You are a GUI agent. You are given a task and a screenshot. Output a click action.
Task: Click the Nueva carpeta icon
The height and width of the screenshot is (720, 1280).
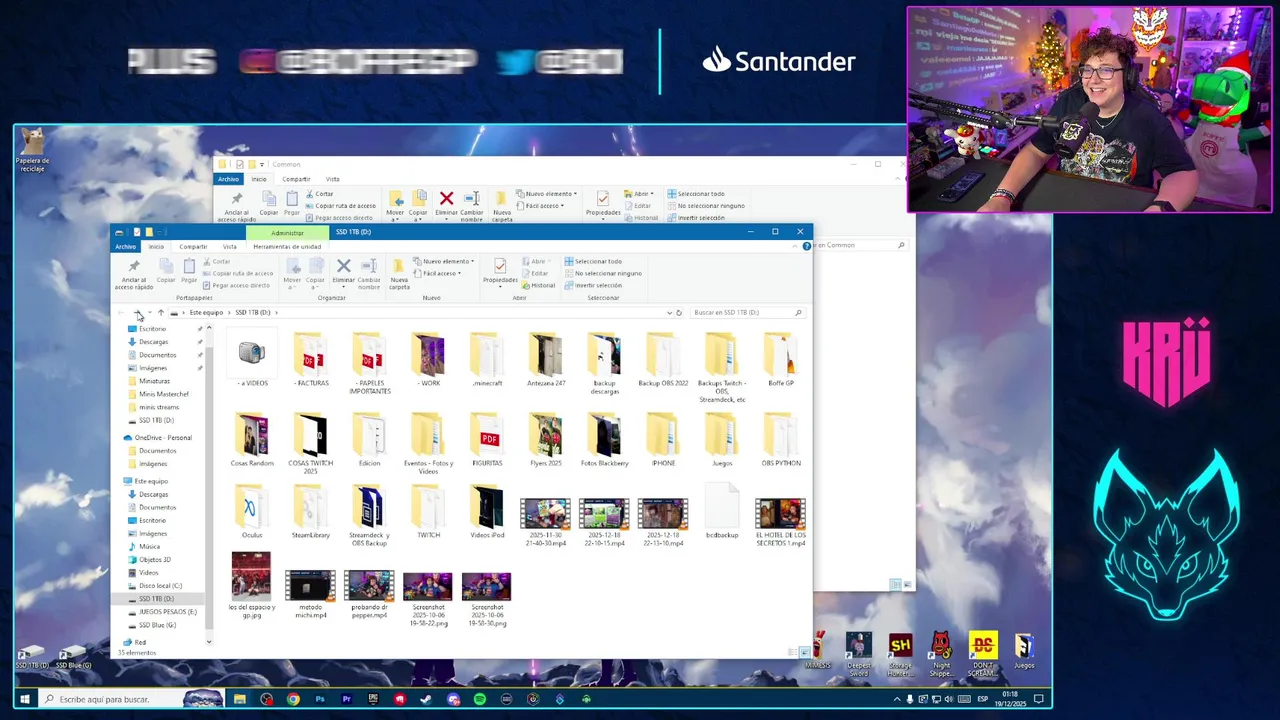point(399,266)
